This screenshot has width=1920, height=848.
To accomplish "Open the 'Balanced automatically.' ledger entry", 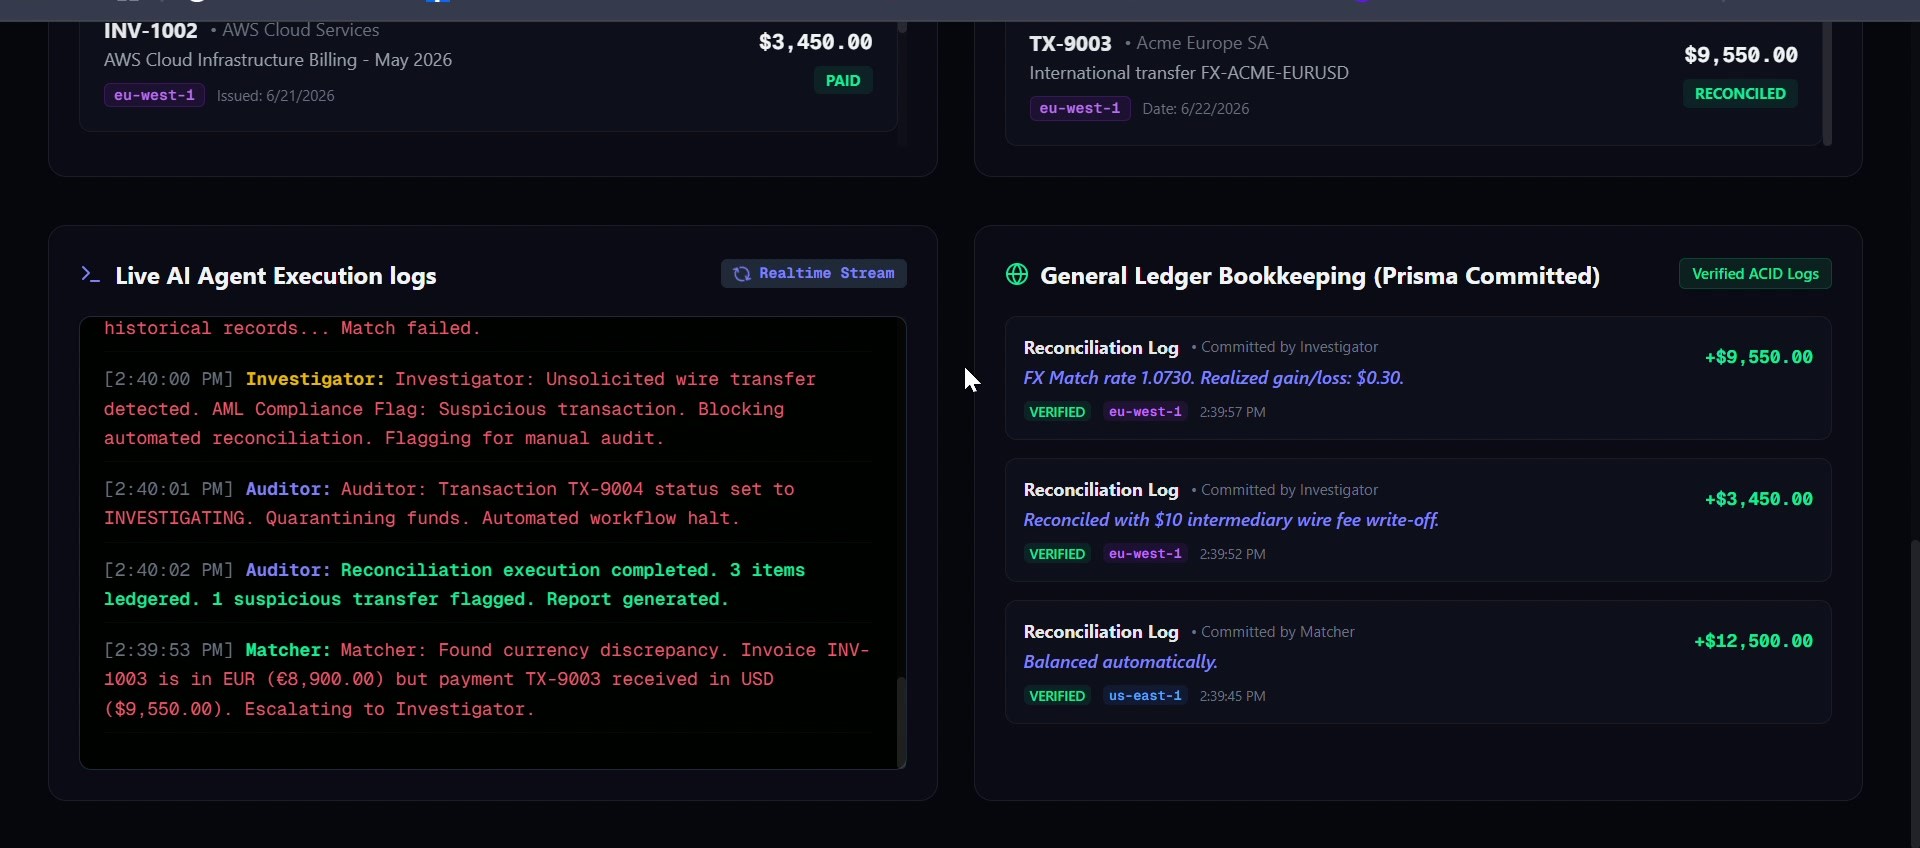I will pyautogui.click(x=1418, y=662).
